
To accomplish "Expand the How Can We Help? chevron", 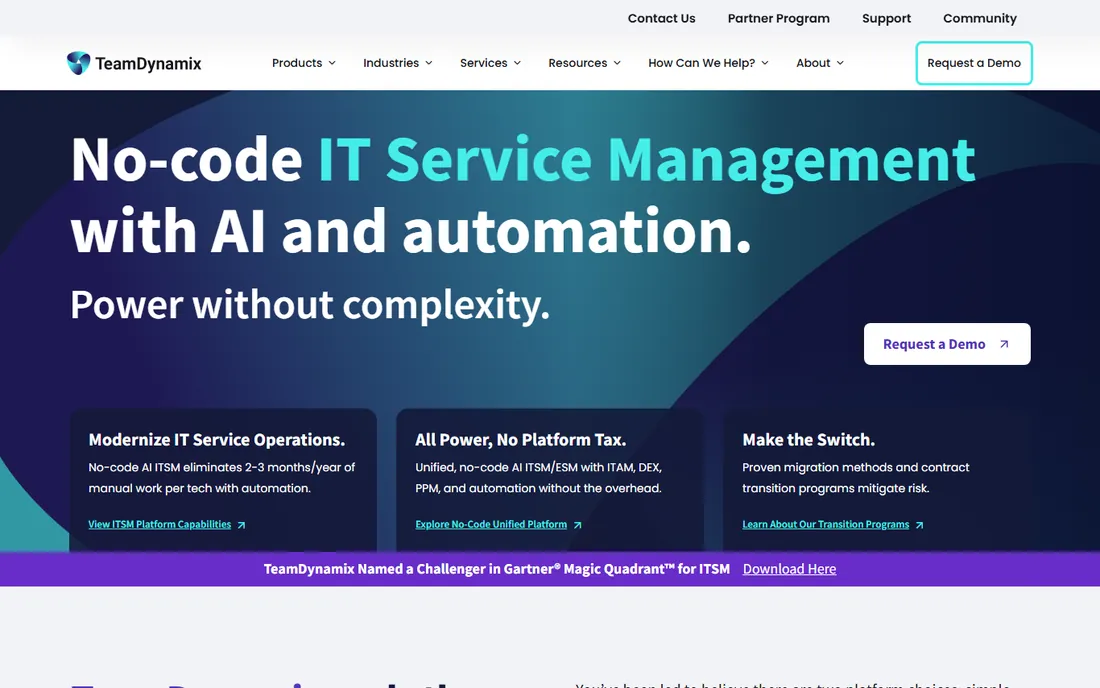I will [x=765, y=63].
